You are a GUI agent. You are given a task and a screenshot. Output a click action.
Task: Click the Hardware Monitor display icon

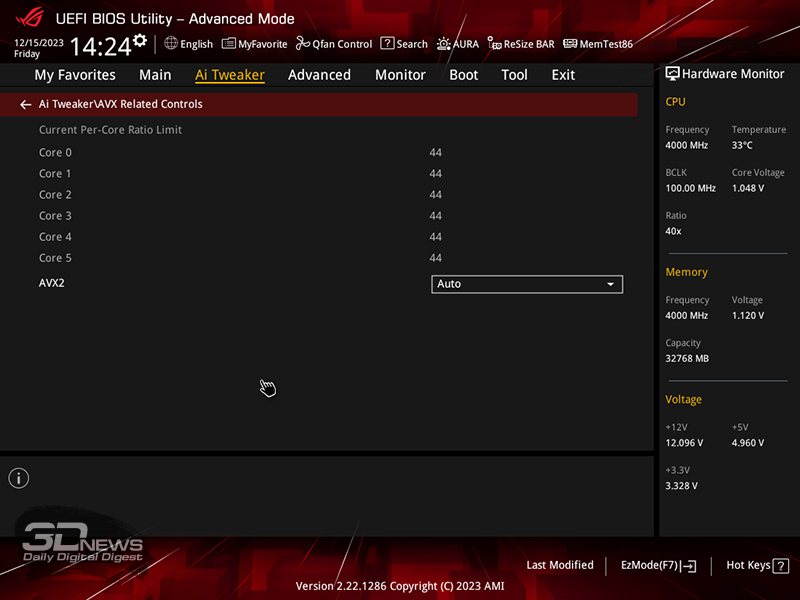672,74
